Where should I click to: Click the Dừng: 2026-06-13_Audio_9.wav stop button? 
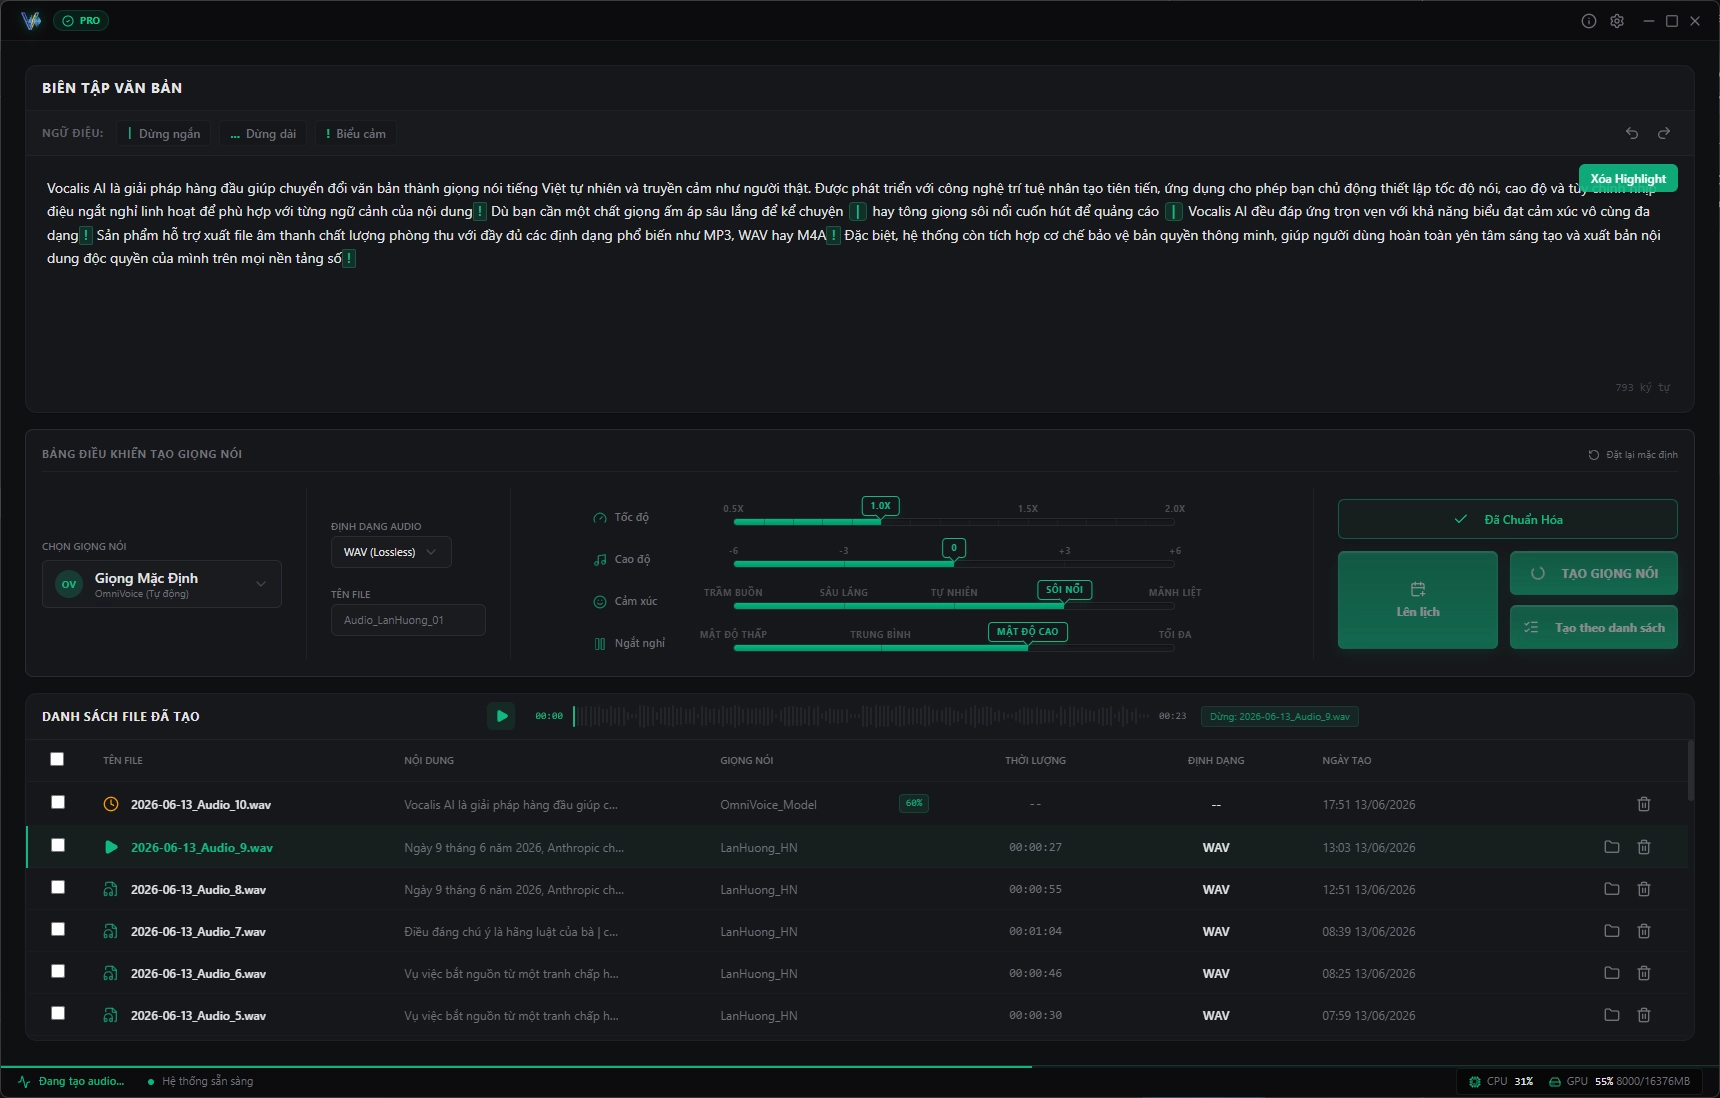tap(1280, 716)
